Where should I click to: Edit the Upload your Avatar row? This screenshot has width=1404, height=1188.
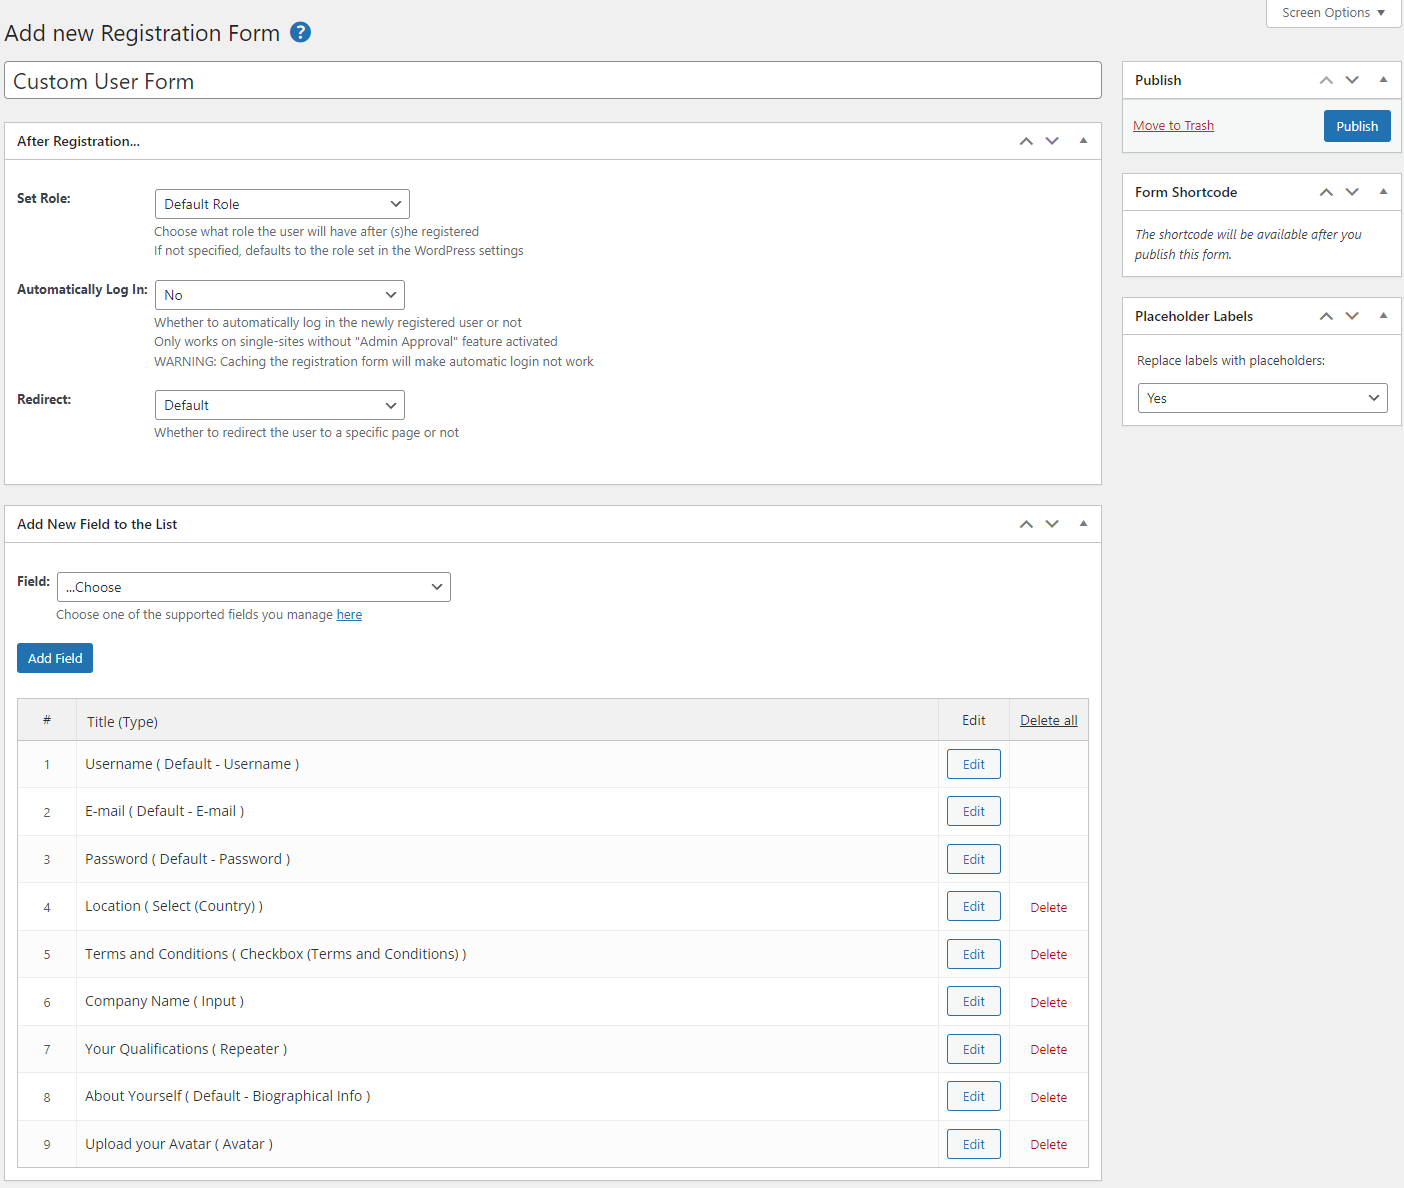pos(974,1144)
